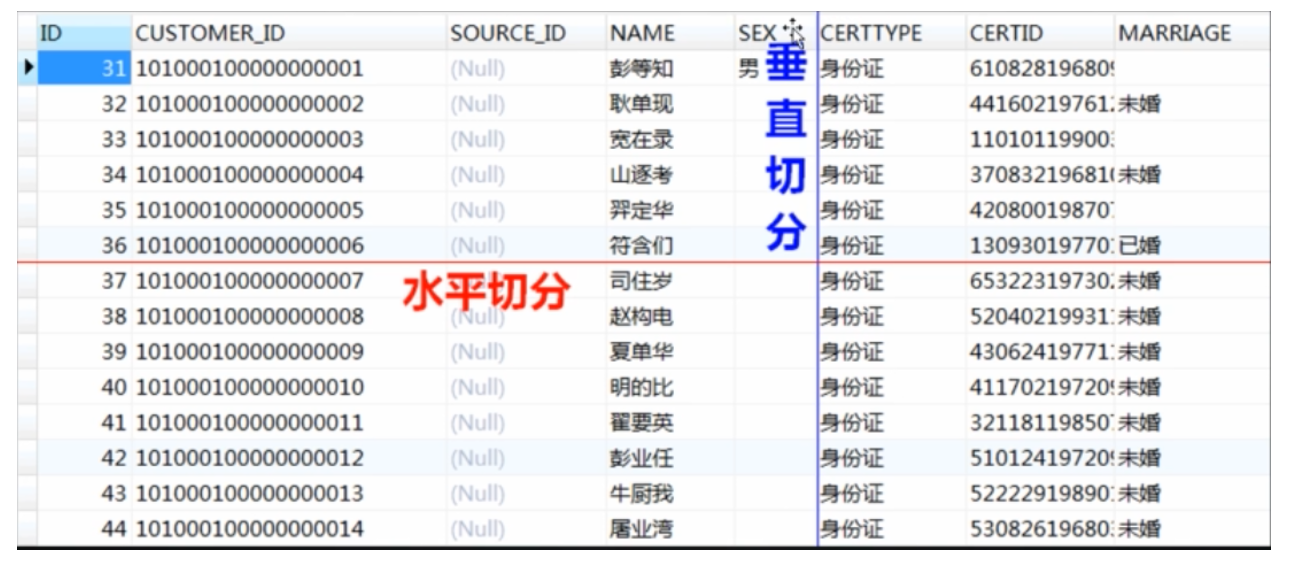Click CERTID cell beginning 37083219681
This screenshot has width=1292, height=561.
1040,175
